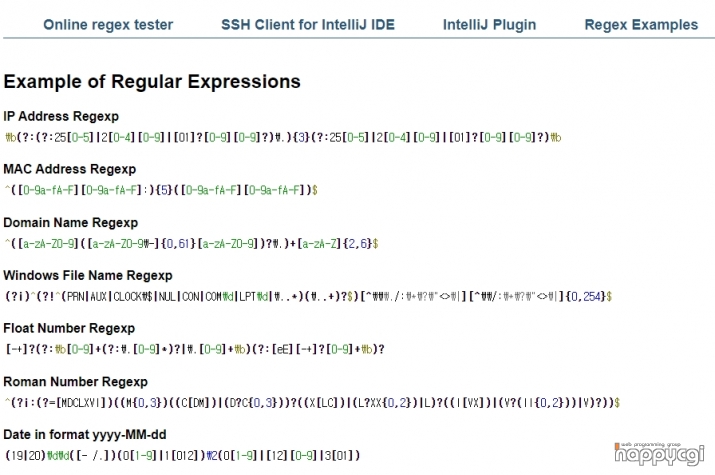Screen dimensions: 715x475
Task: Click the Date in format yyyy-MM-dd heading
Action: [x=85, y=434]
